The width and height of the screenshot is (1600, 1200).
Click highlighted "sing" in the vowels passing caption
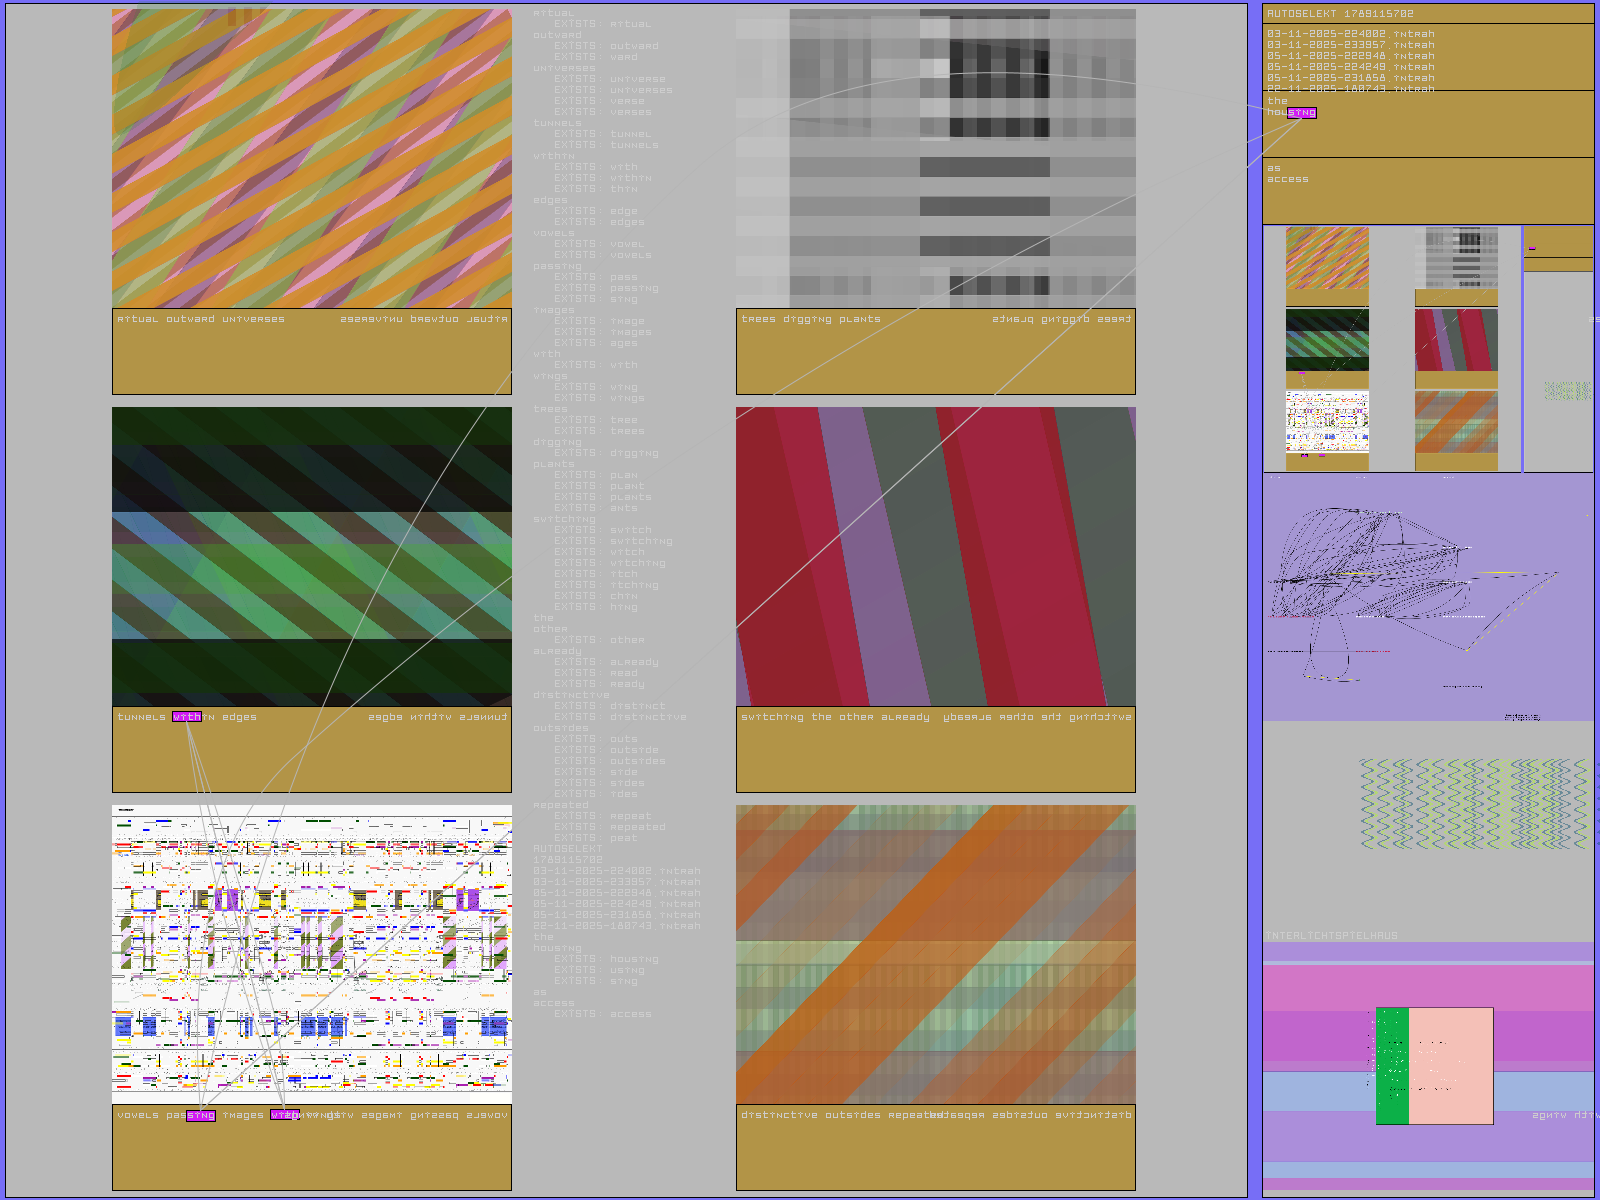pyautogui.click(x=201, y=1115)
